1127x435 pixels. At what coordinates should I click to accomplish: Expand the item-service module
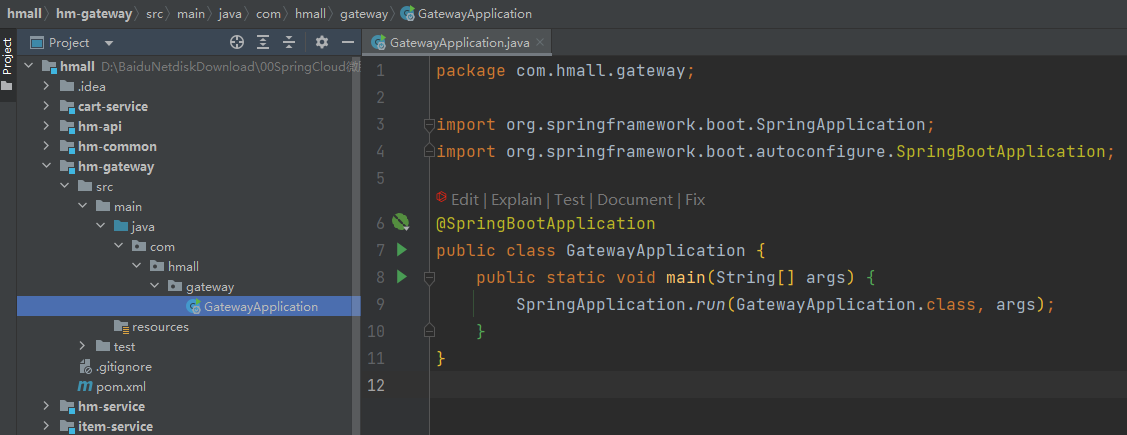coord(46,426)
